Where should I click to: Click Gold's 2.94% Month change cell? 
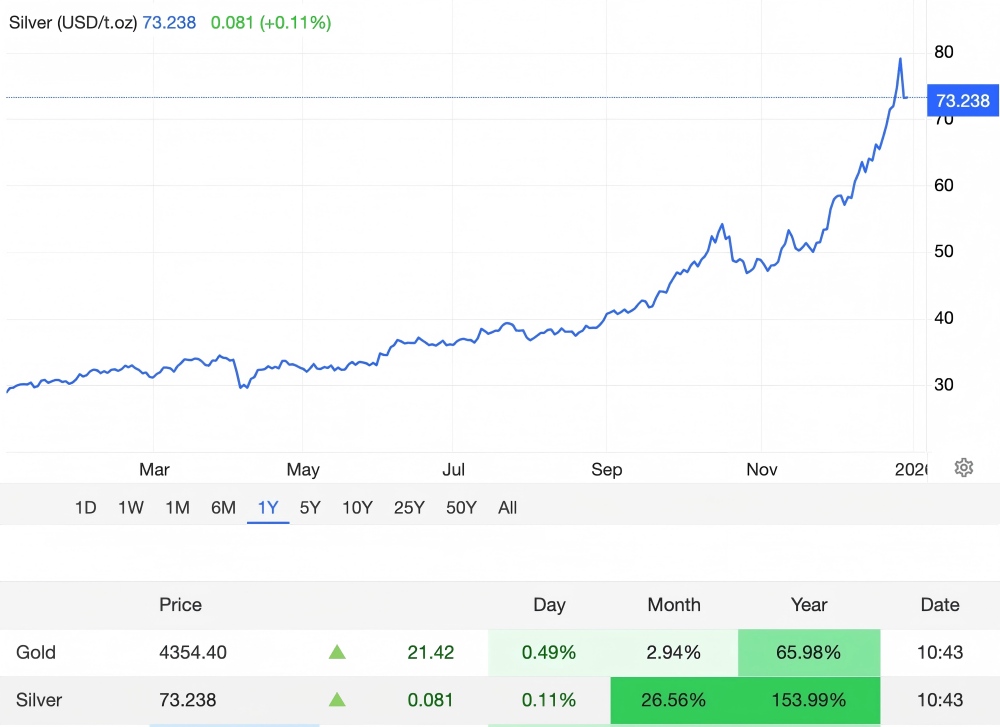pyautogui.click(x=674, y=652)
